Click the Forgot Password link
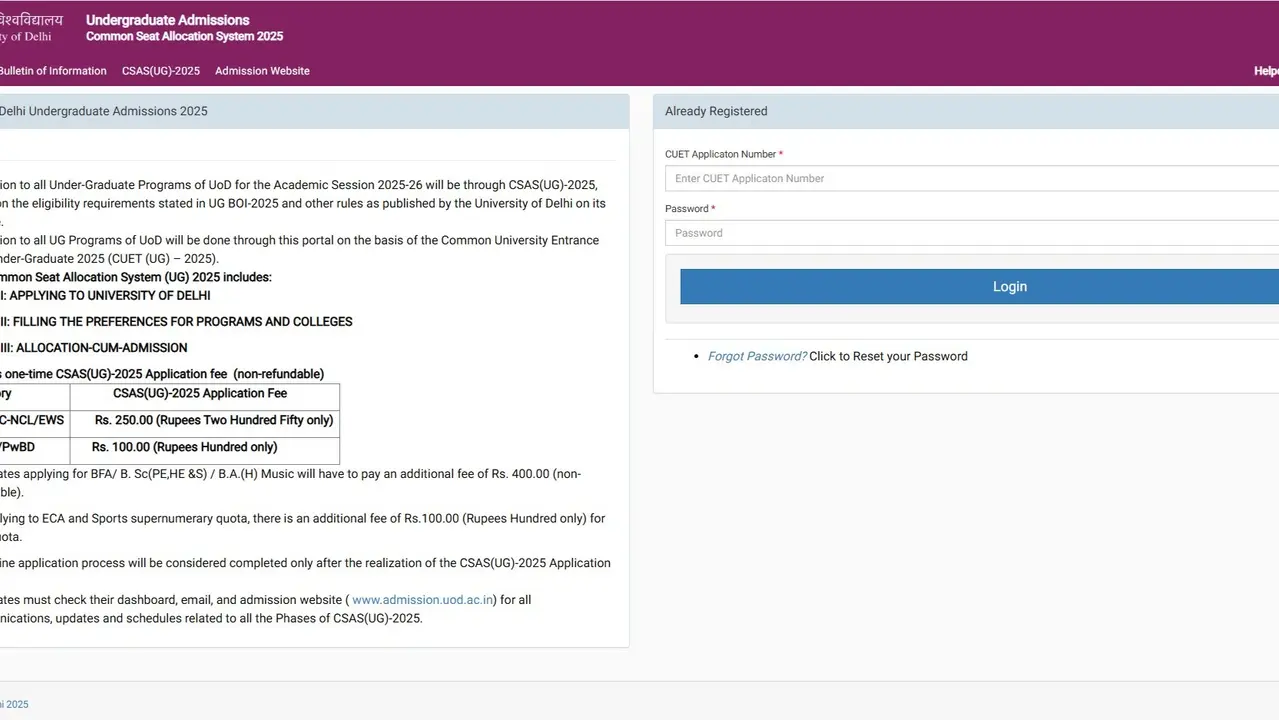Image resolution: width=1279 pixels, height=720 pixels. (757, 356)
